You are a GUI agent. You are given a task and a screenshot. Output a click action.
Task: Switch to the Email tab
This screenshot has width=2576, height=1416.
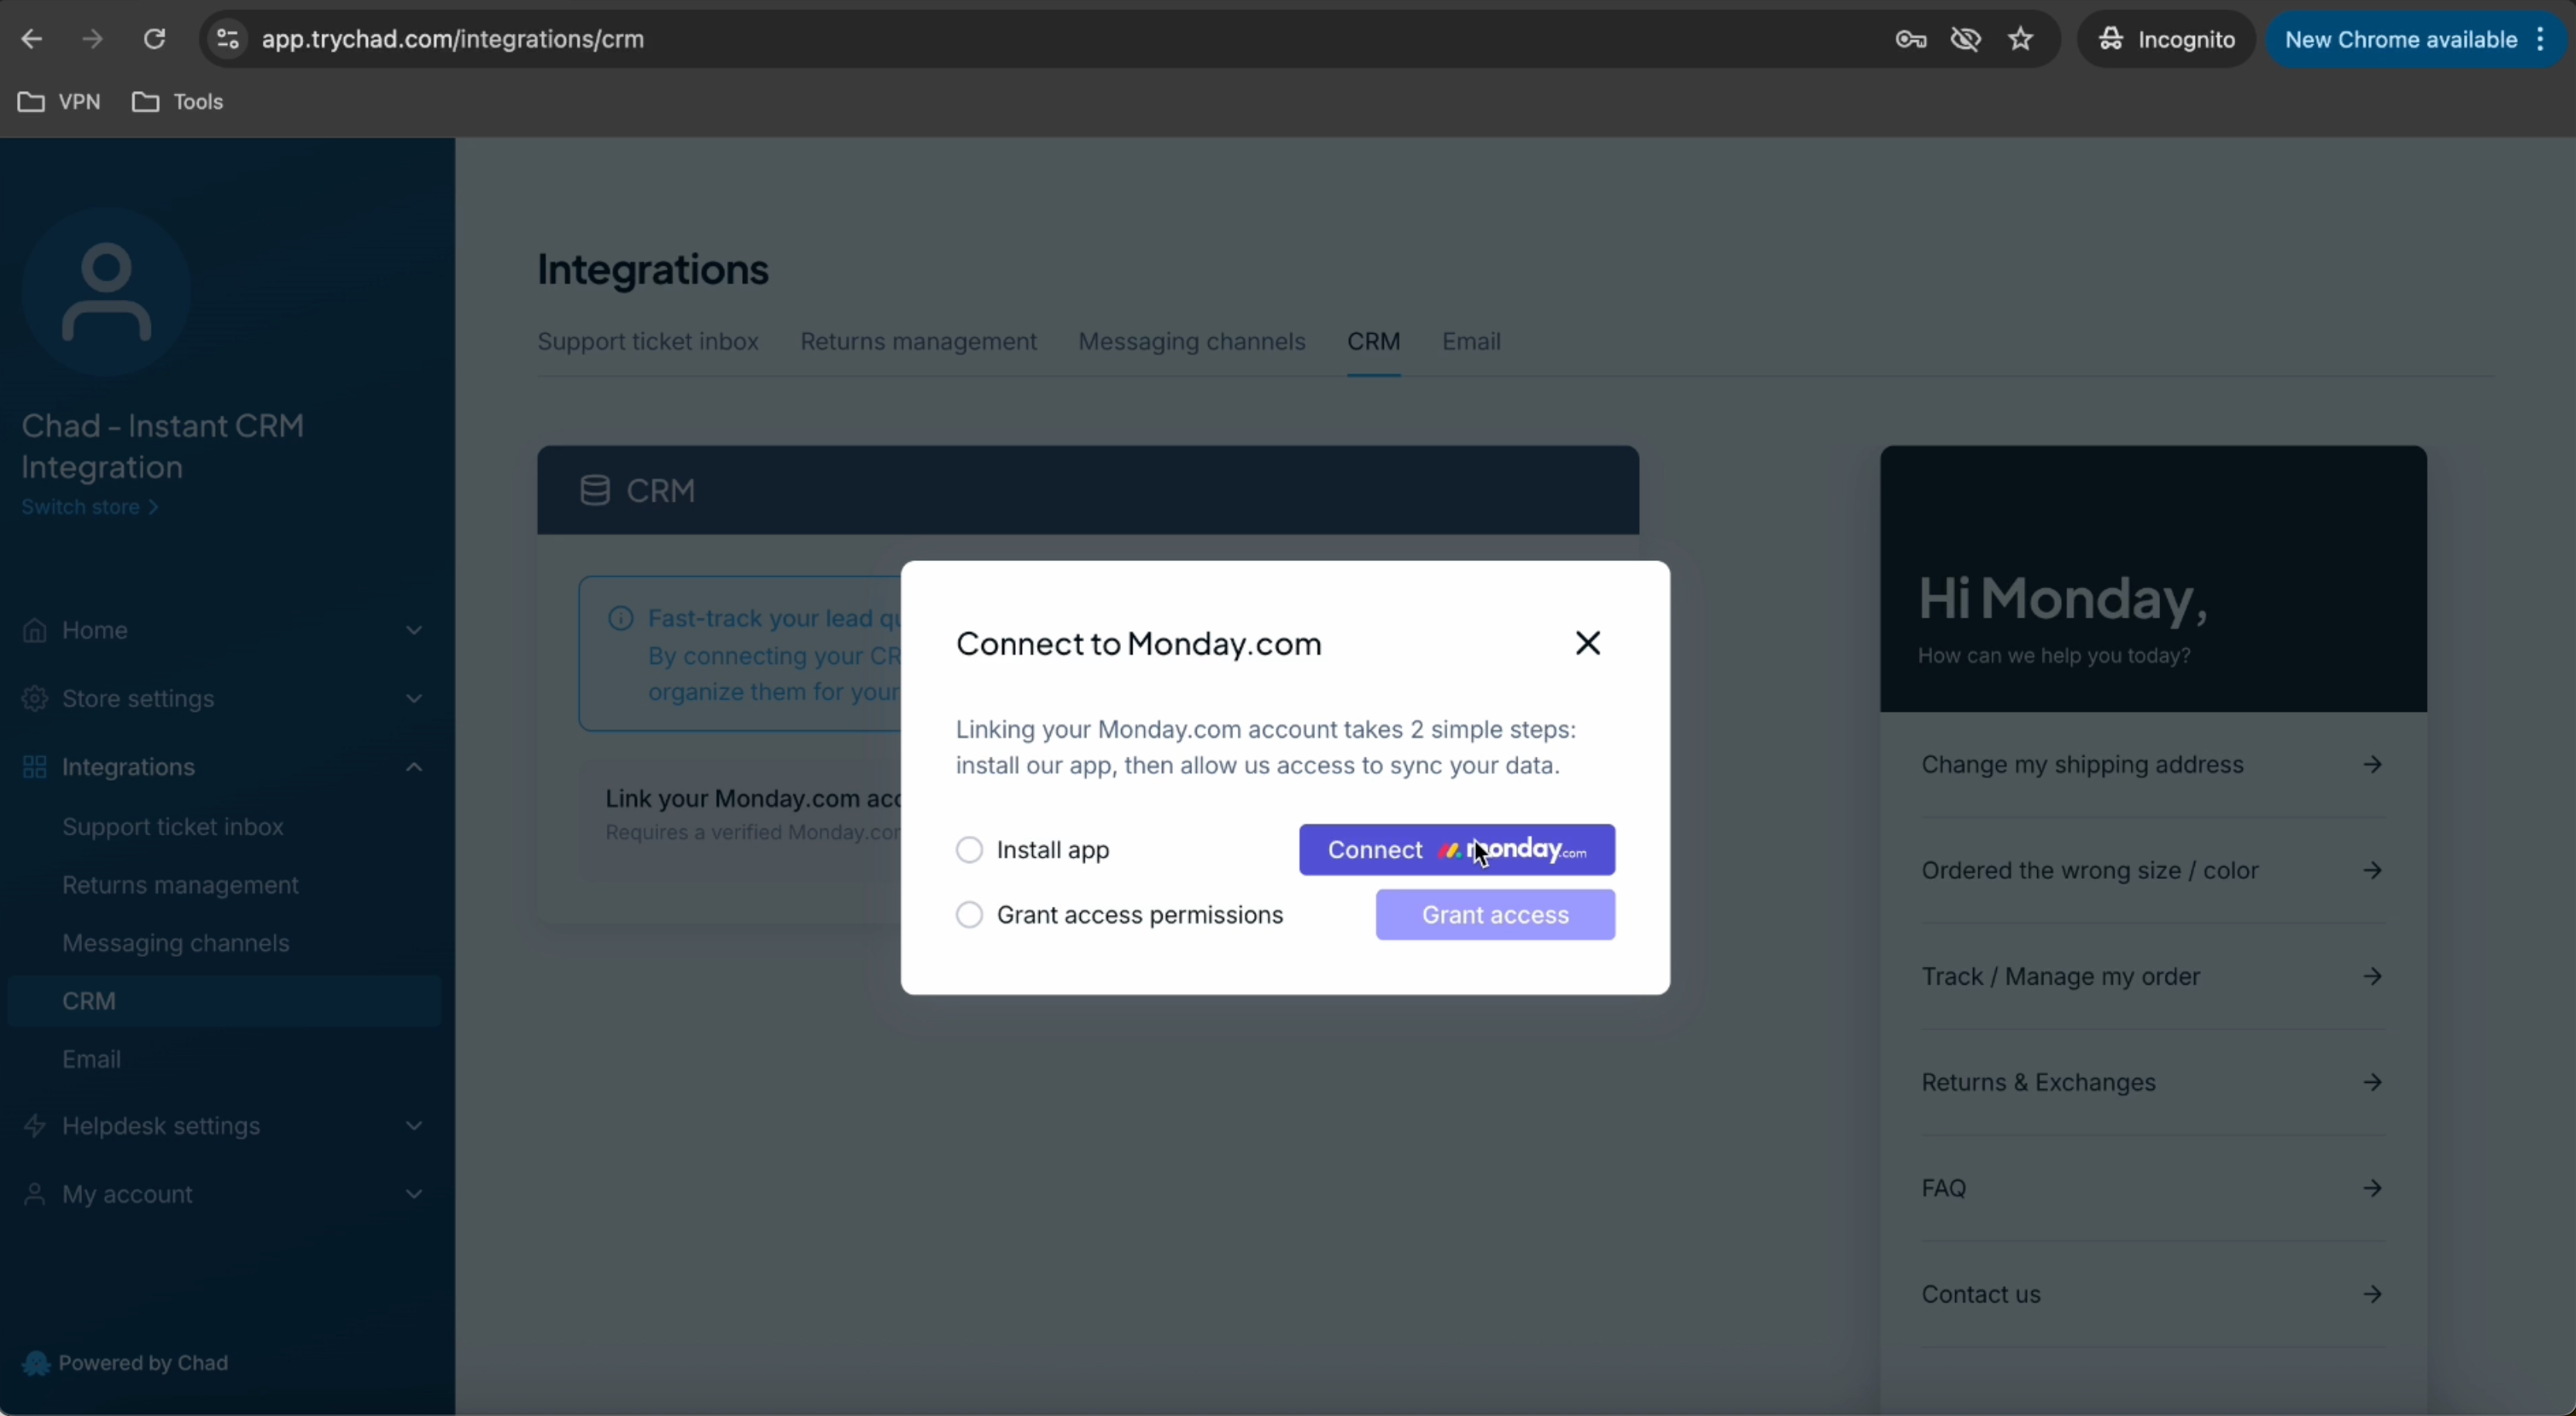pos(1471,342)
